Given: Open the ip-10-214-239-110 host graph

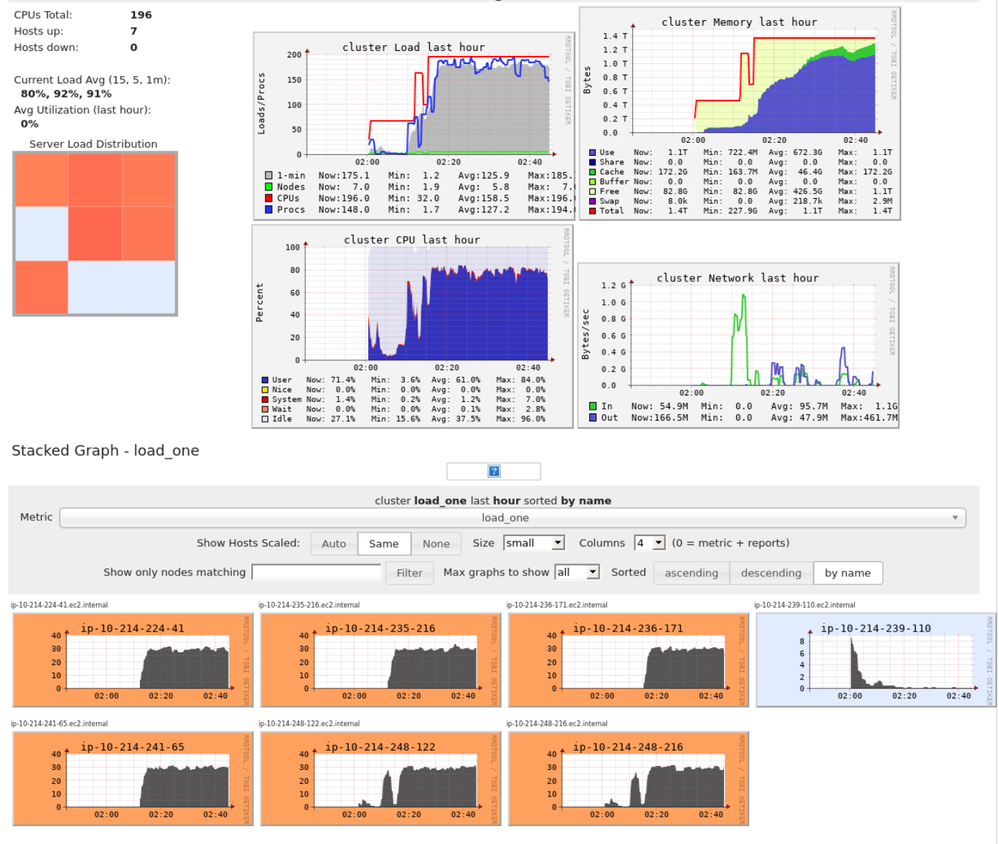Looking at the screenshot, I should coord(876,660).
